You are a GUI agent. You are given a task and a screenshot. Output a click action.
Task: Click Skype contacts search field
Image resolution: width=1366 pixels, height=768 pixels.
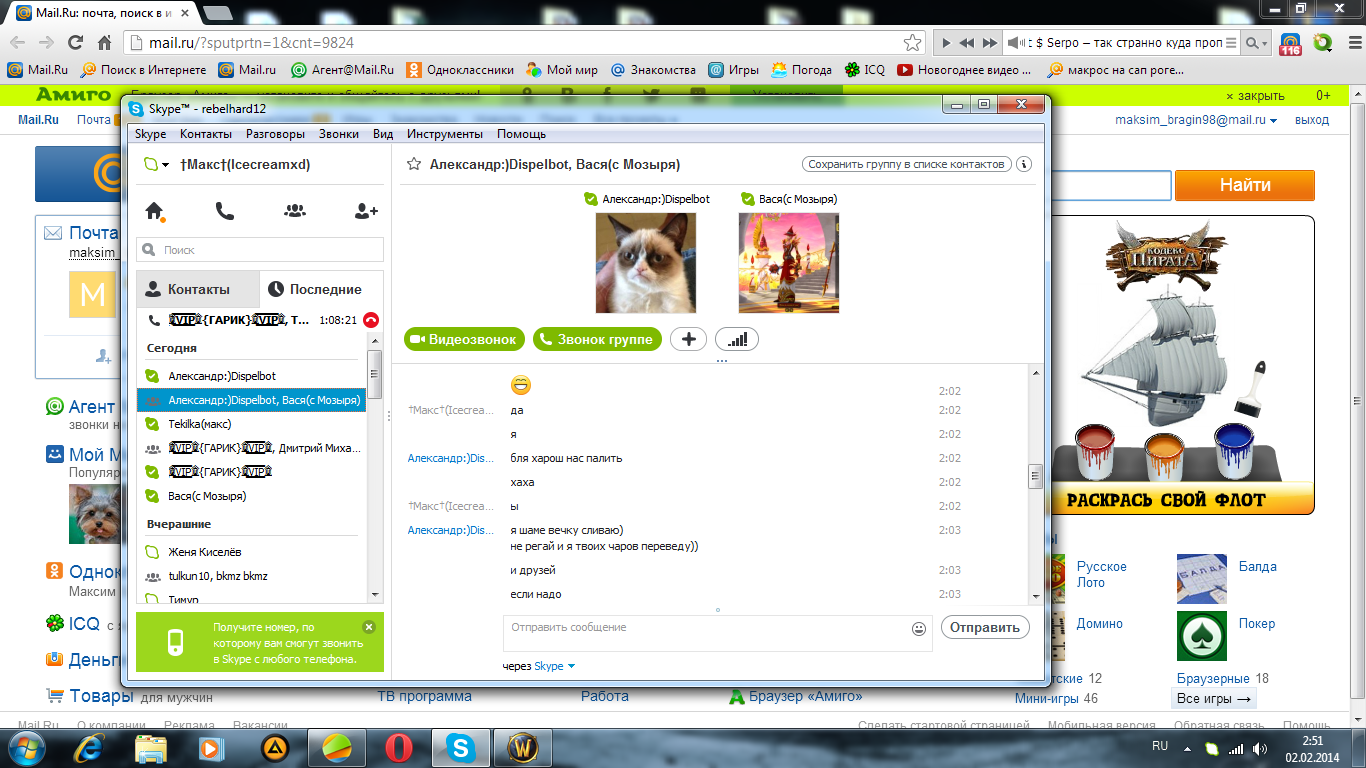click(260, 250)
